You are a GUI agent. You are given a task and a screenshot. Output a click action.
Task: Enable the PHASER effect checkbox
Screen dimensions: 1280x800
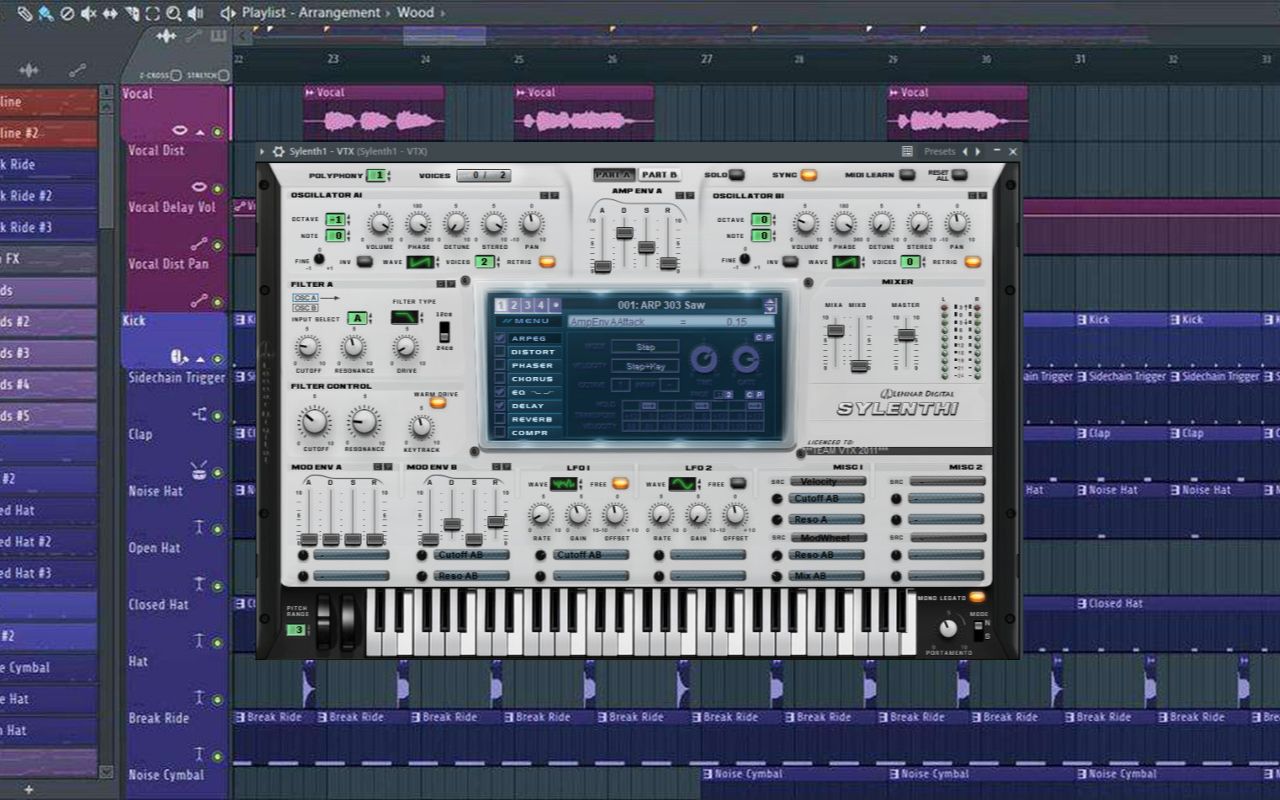[x=500, y=365]
